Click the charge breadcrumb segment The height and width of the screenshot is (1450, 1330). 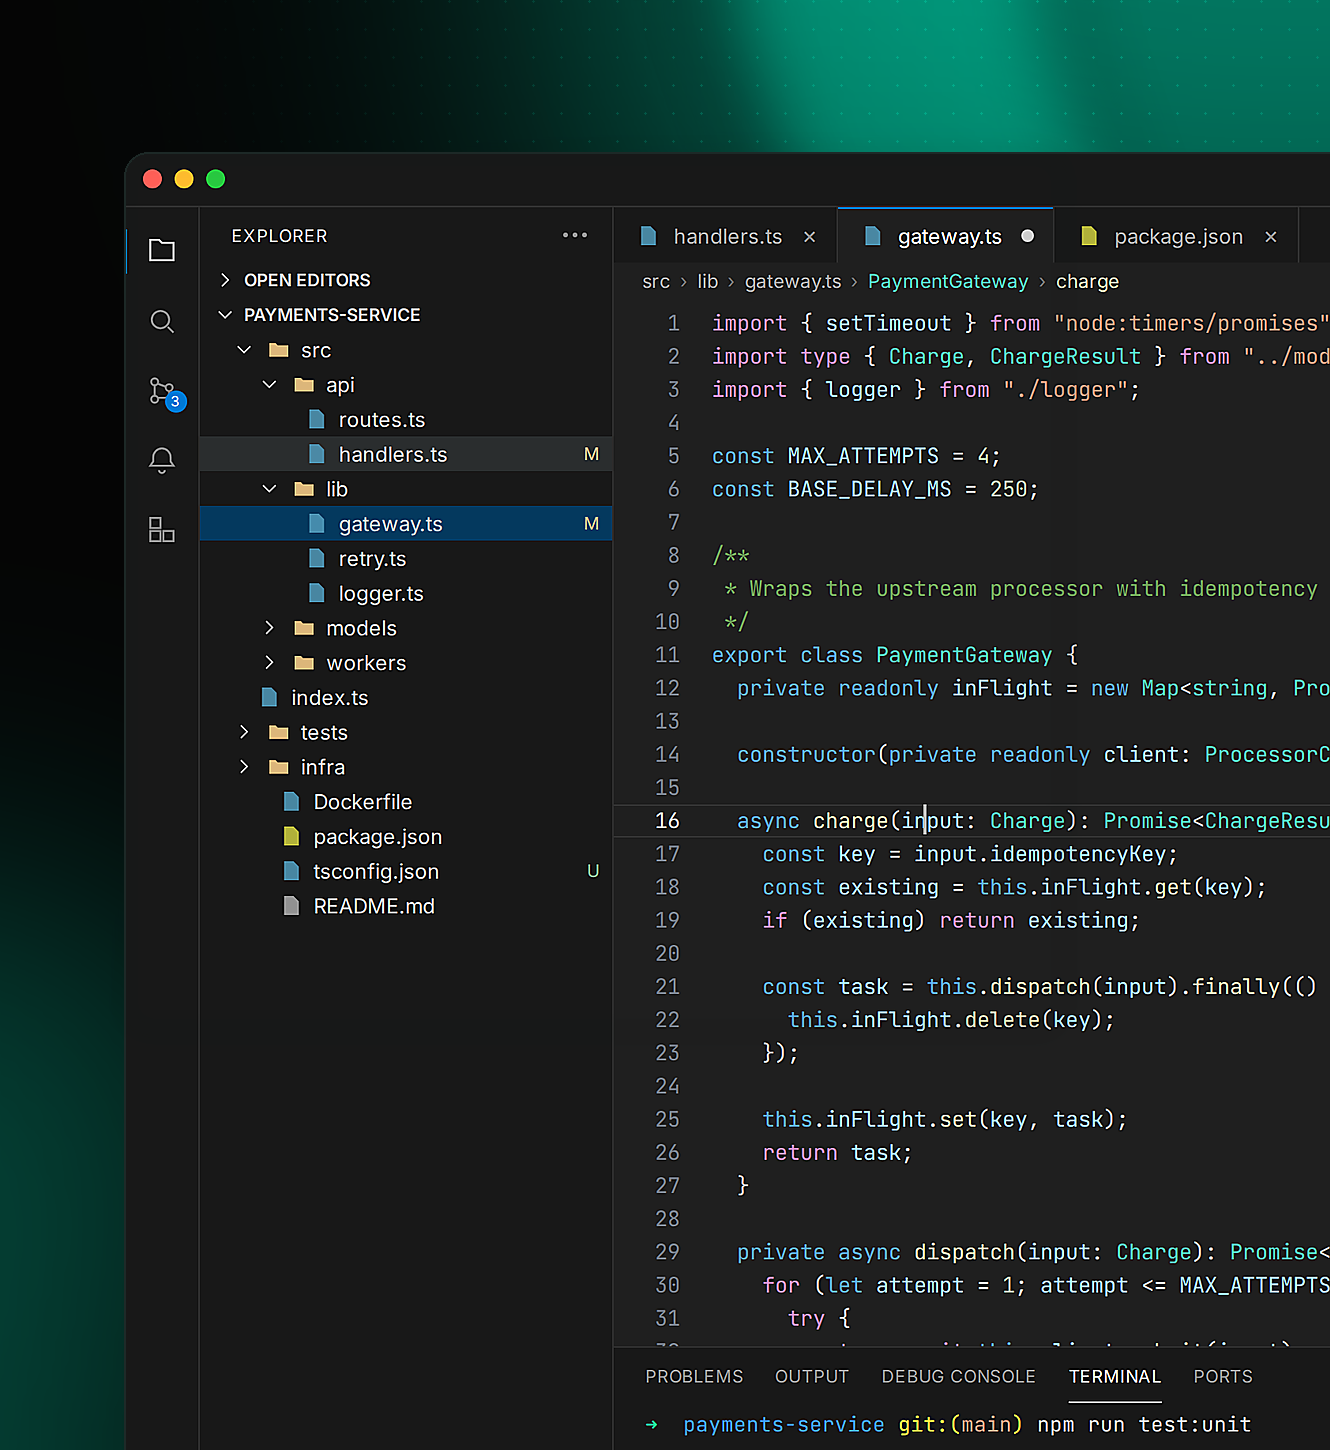pyautogui.click(x=1087, y=282)
